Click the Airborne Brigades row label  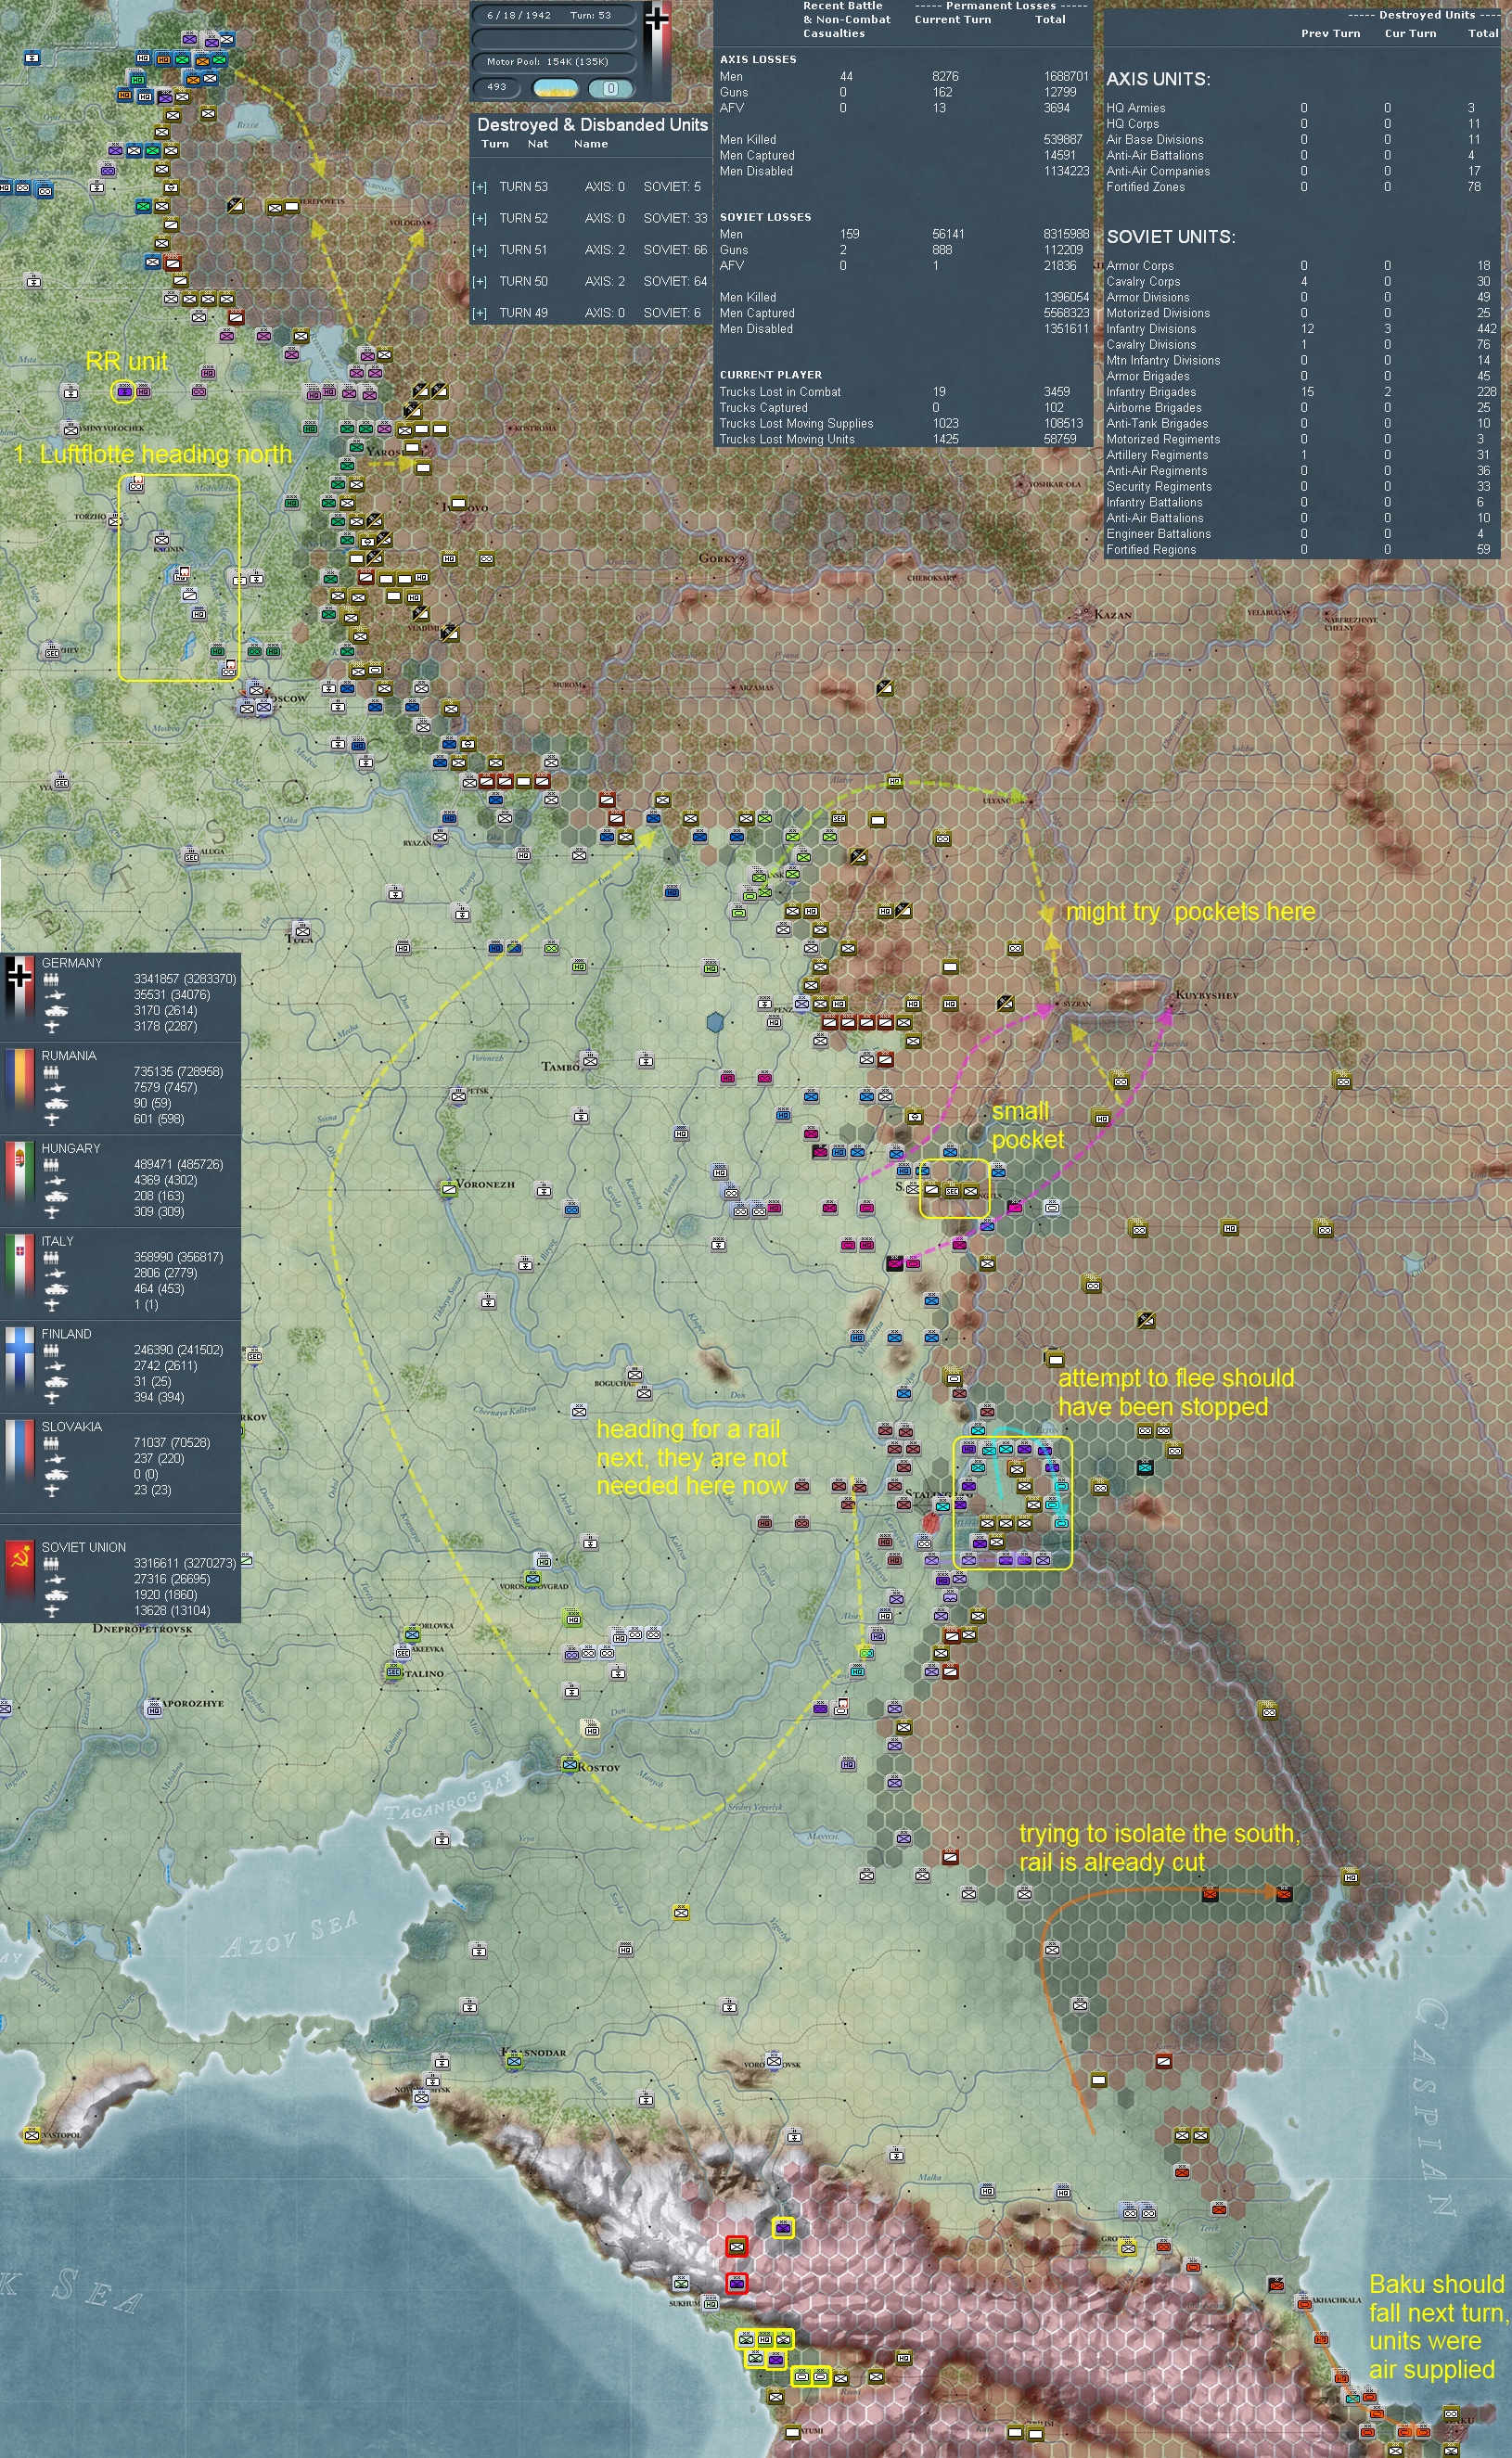coord(1154,408)
